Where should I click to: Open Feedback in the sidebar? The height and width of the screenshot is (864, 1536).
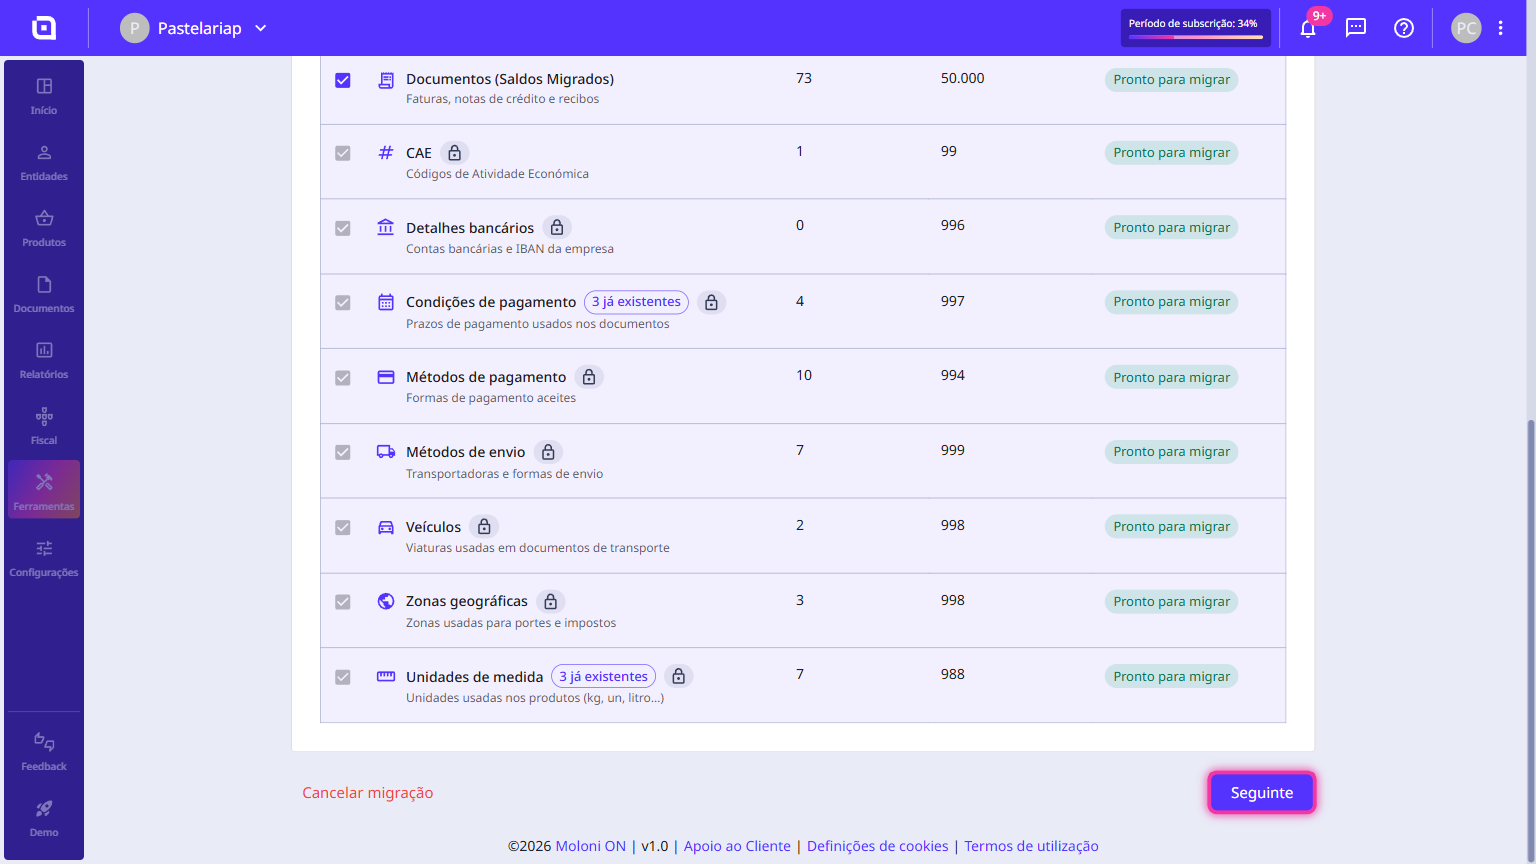44,752
